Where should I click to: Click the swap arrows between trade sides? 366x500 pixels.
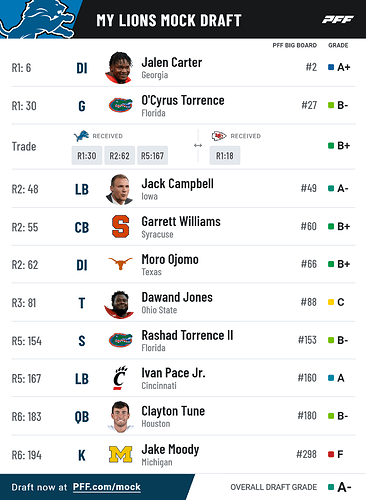point(198,145)
